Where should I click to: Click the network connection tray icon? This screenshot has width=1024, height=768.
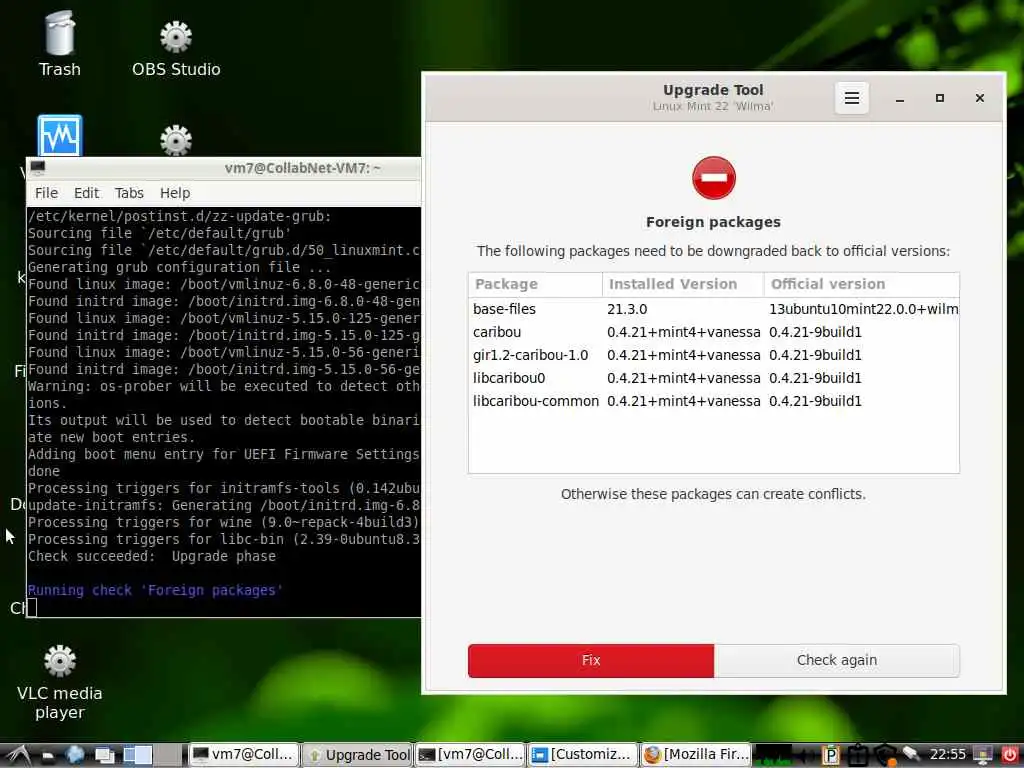point(912,754)
